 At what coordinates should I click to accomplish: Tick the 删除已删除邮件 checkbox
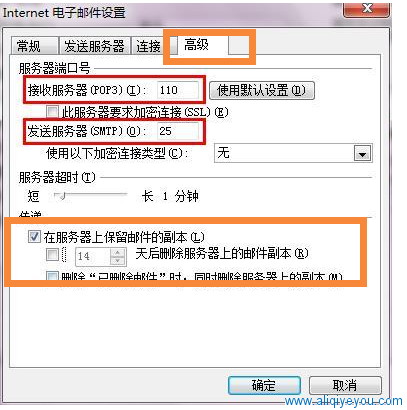pos(52,276)
